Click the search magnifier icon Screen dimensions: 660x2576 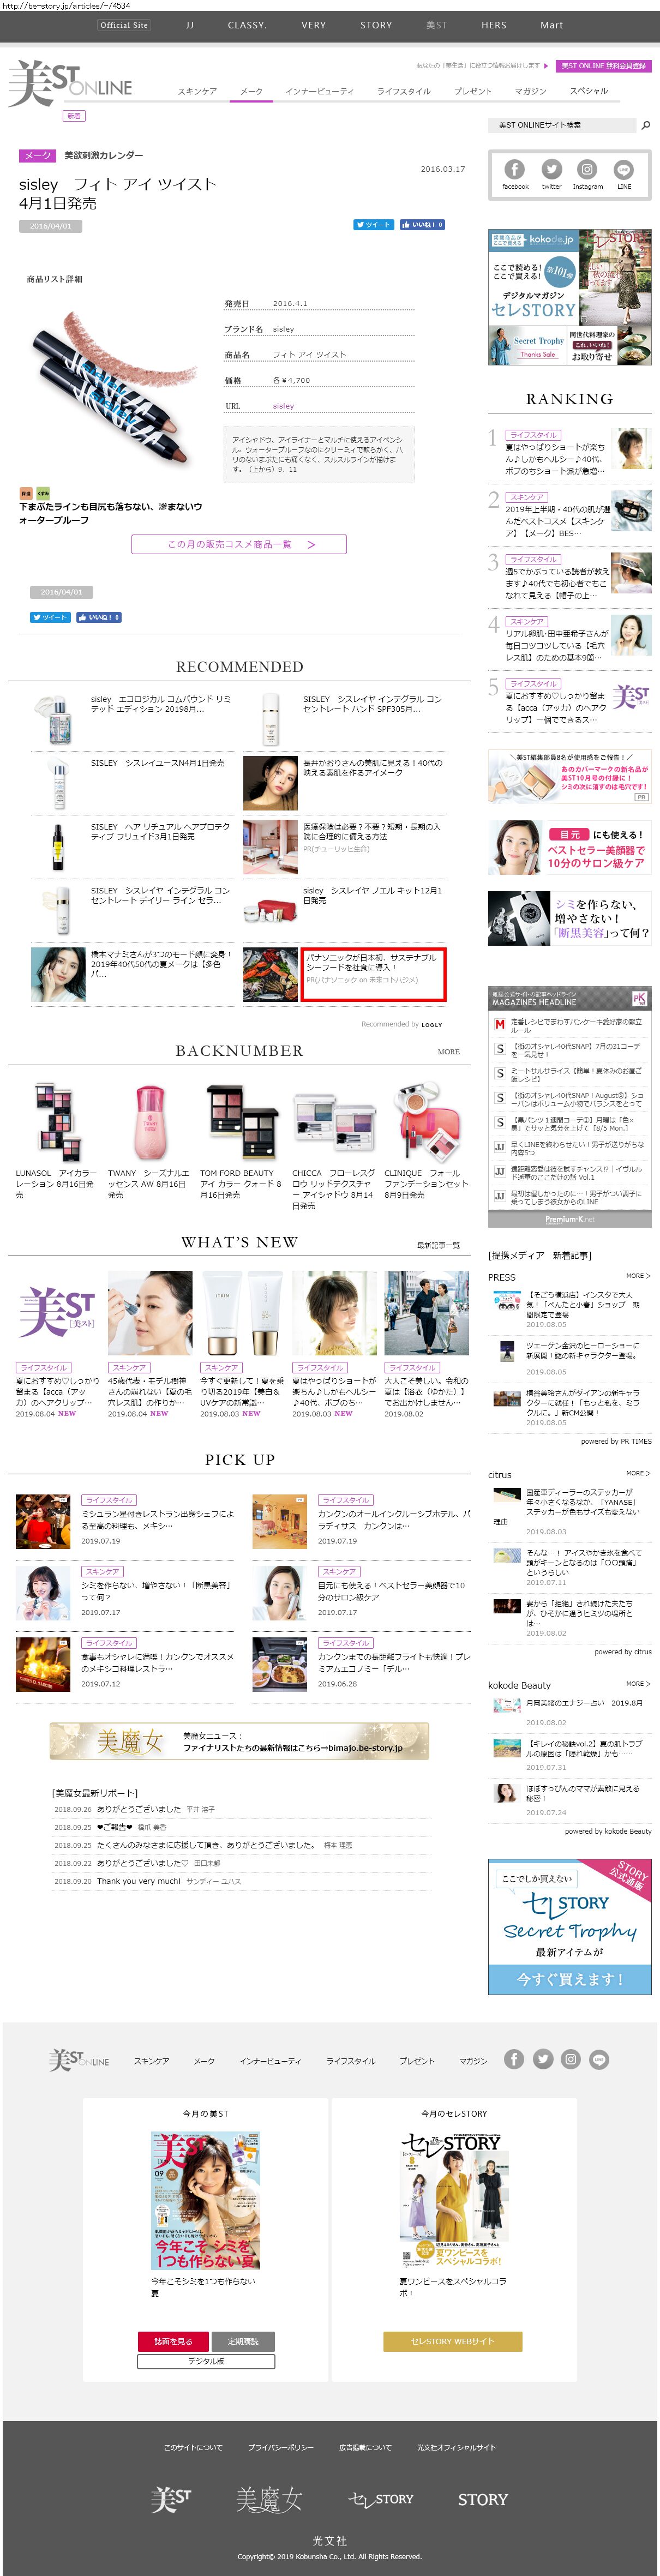pos(645,125)
